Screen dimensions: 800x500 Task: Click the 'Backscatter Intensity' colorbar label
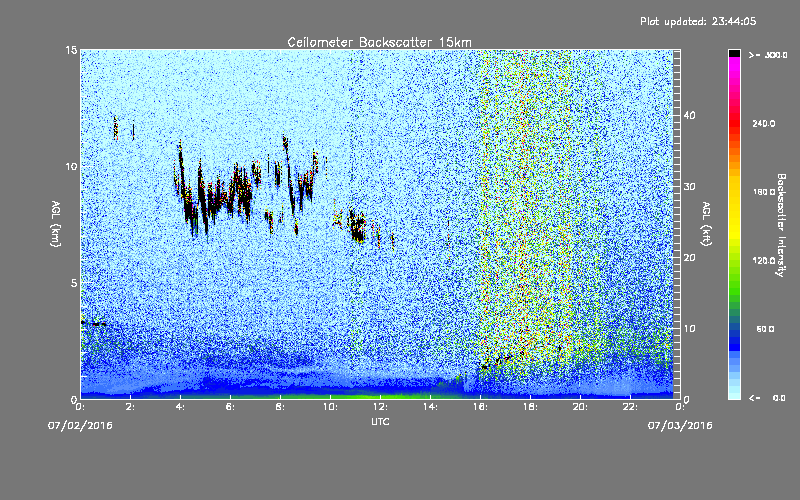pos(781,225)
